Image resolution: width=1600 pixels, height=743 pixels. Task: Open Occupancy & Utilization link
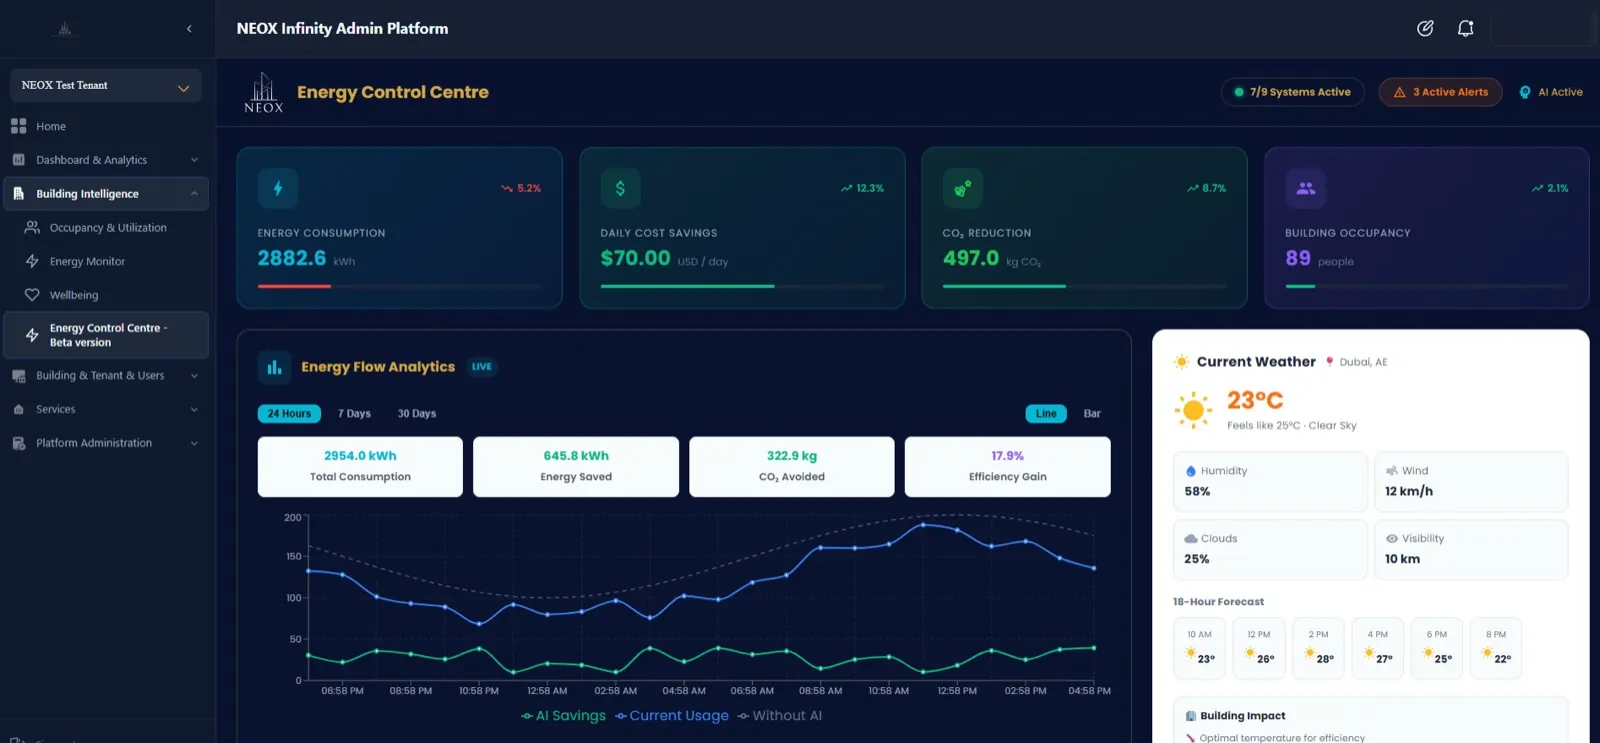tap(108, 228)
